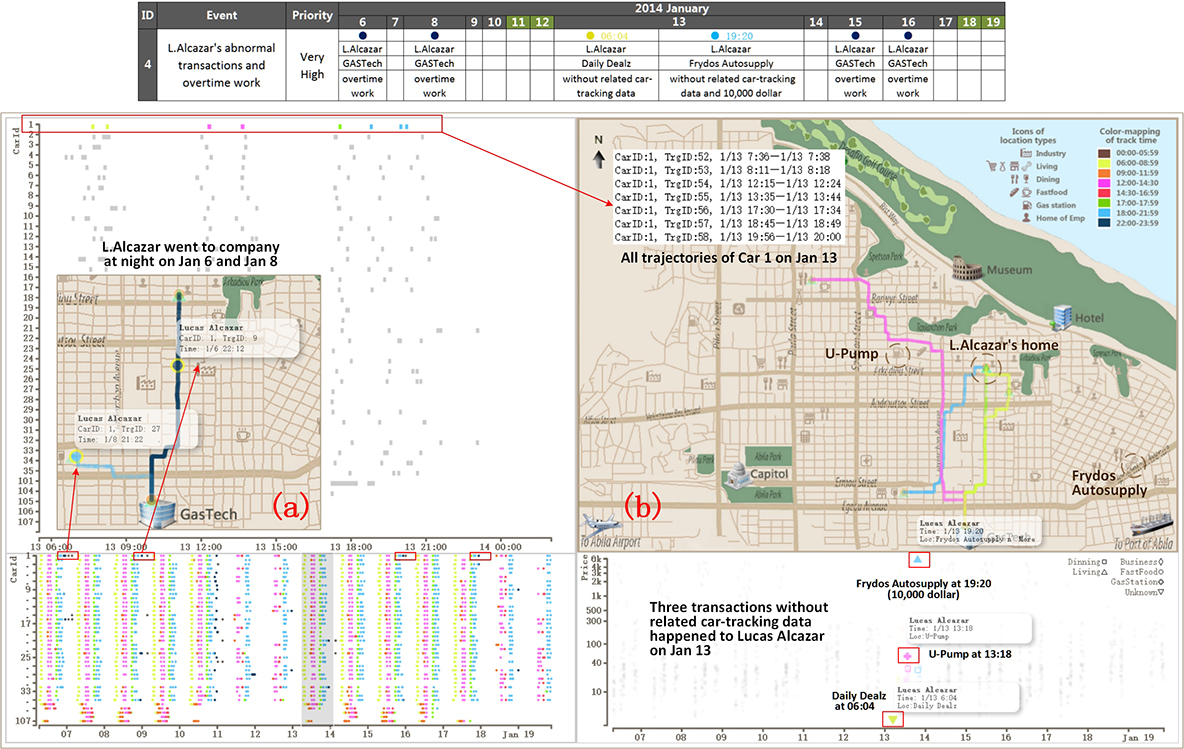Click the Capitol building icon on the map
The image size is (1184, 749).
point(736,475)
